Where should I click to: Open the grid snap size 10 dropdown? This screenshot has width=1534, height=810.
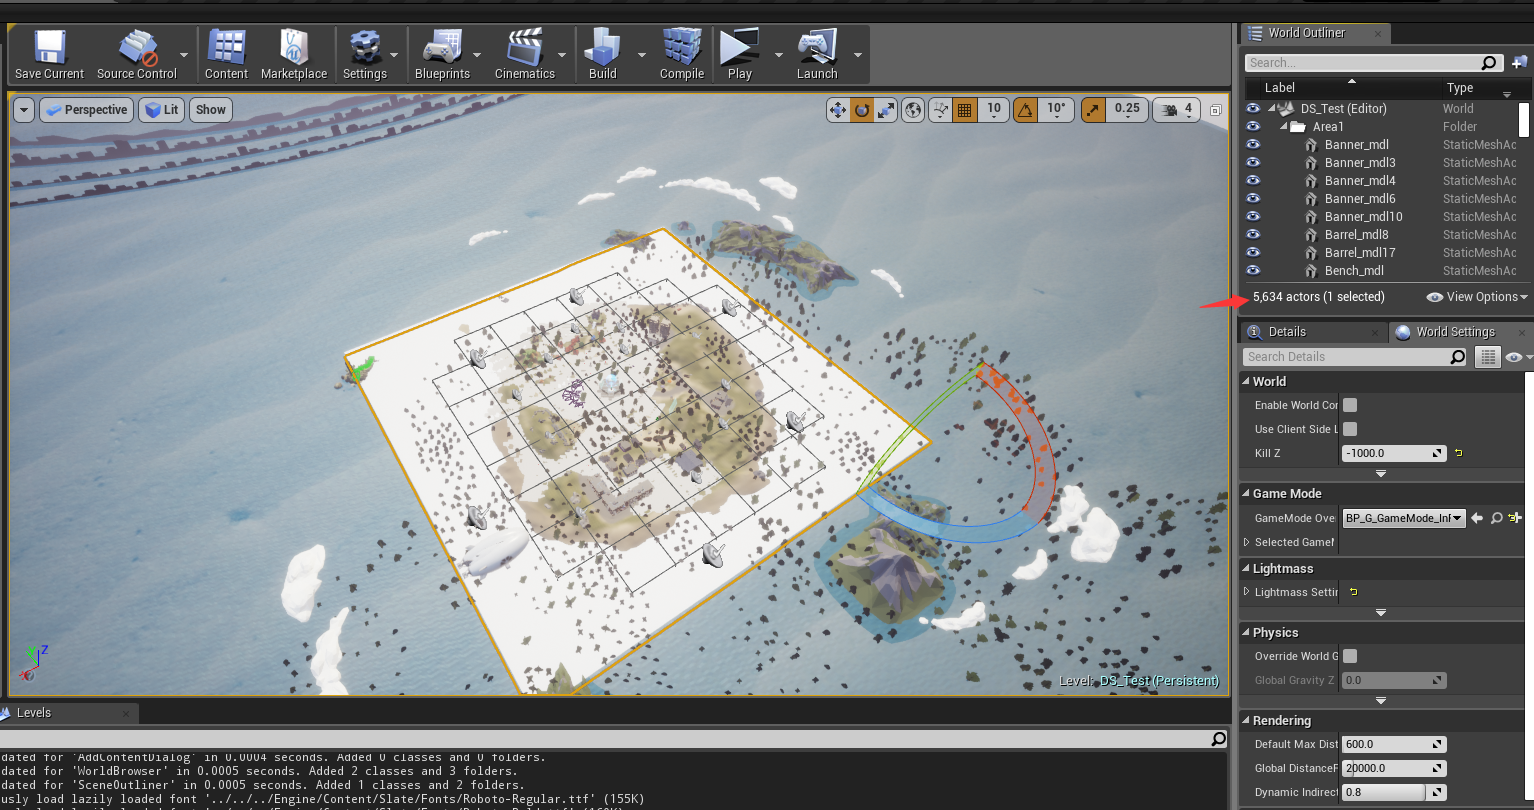pyautogui.click(x=994, y=110)
